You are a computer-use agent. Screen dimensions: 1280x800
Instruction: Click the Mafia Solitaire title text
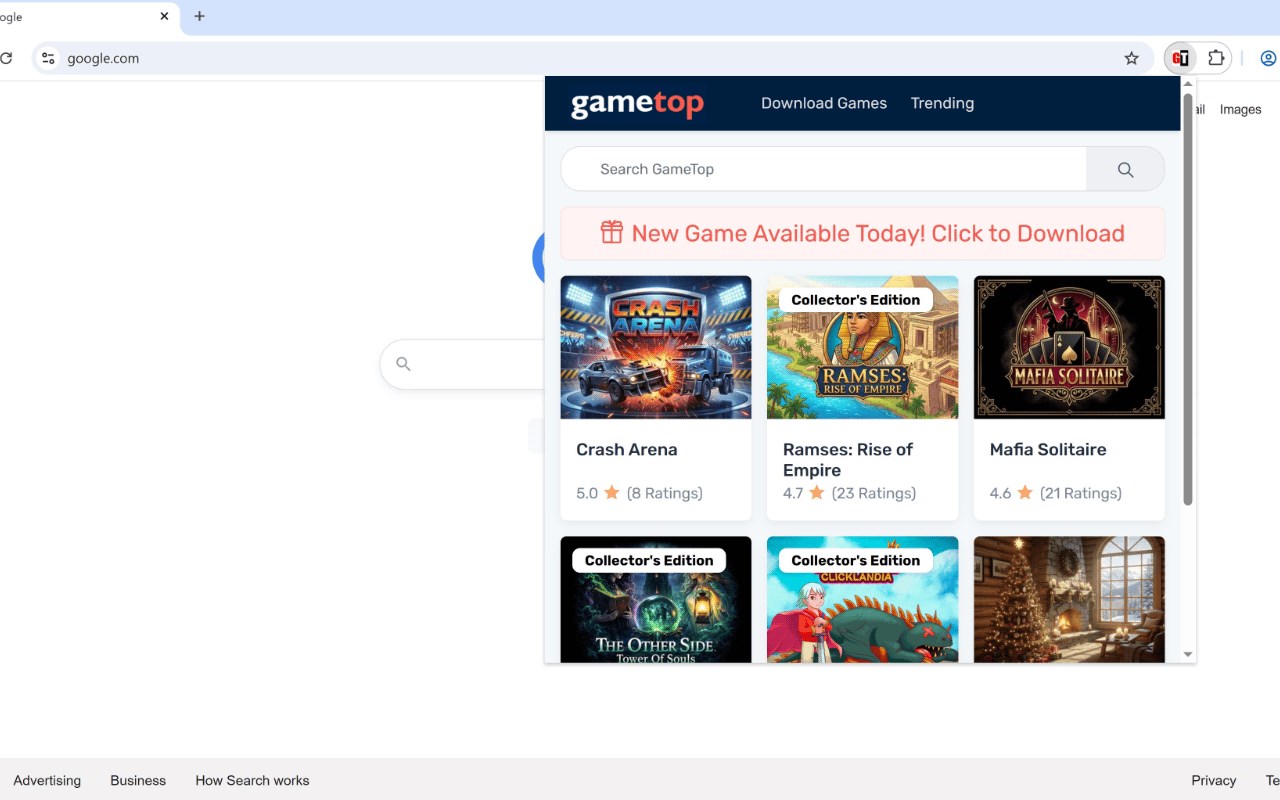[x=1048, y=450]
